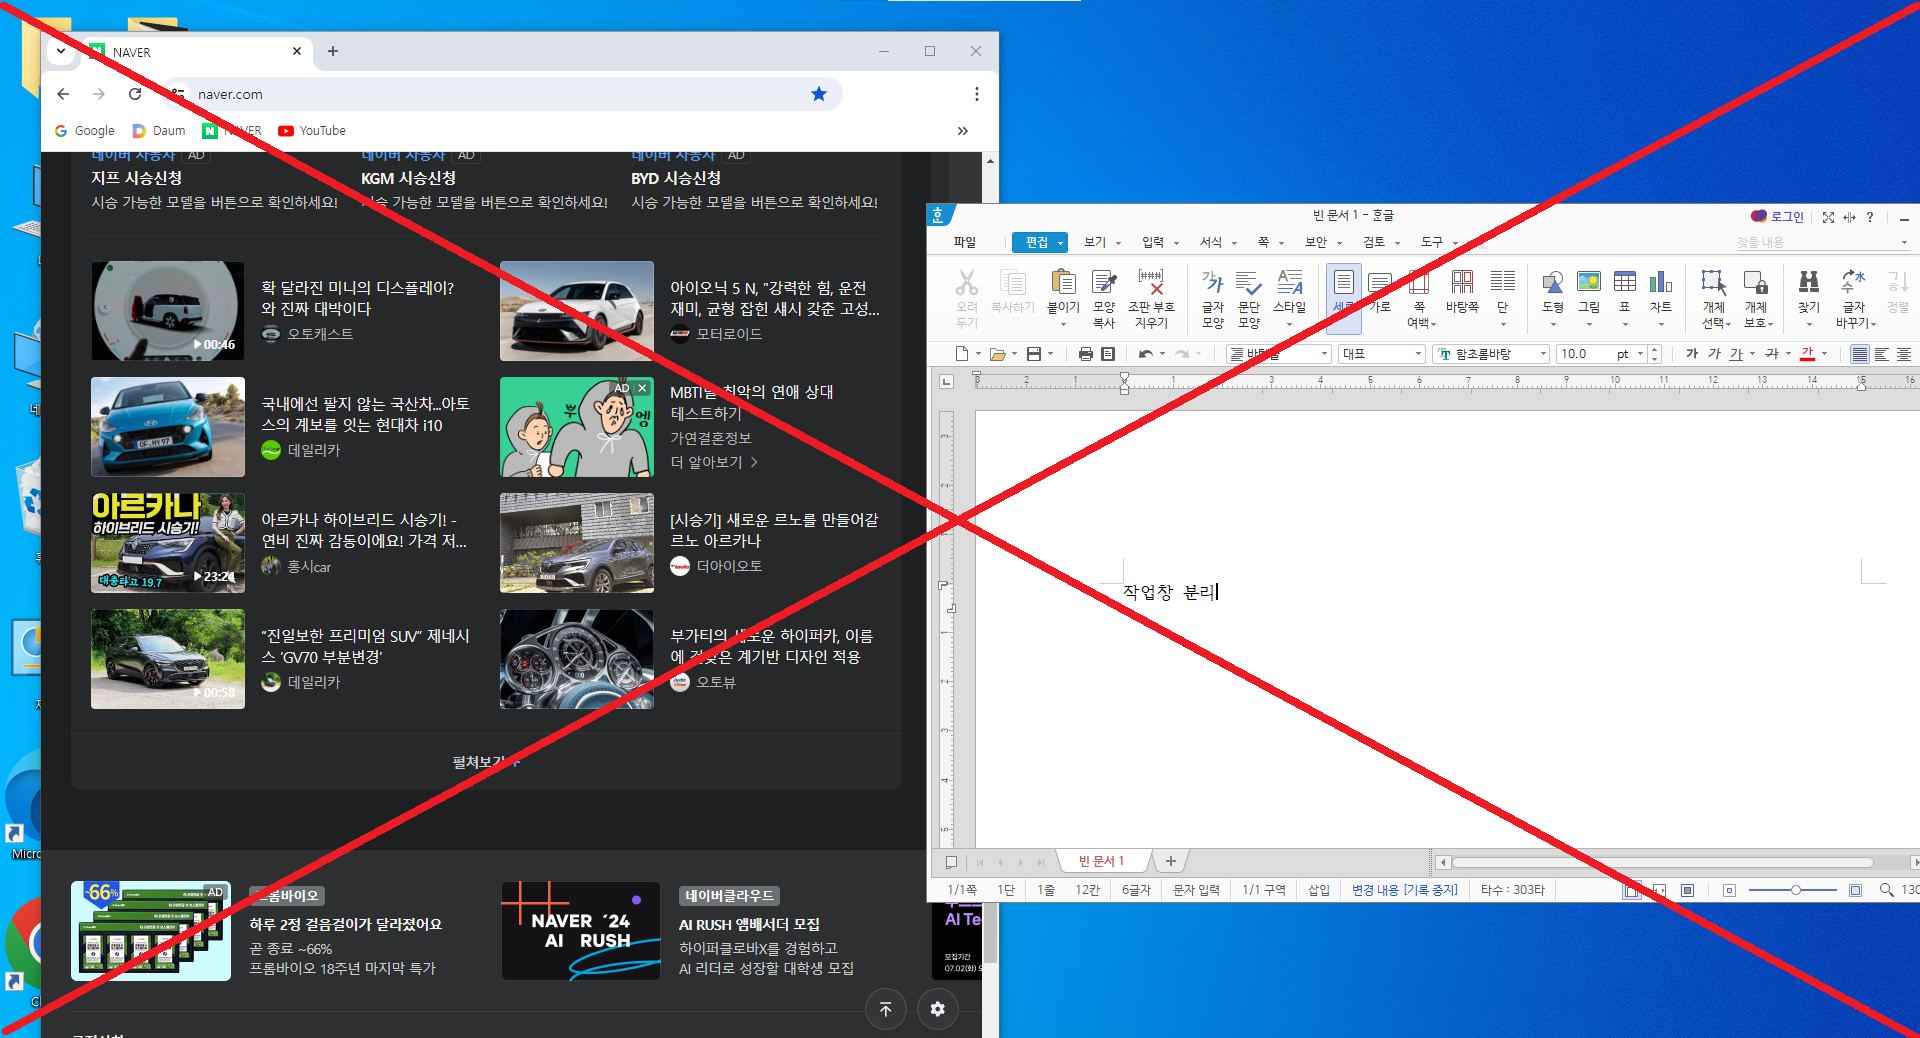Open the 파일 menu
1920x1038 pixels.
(965, 242)
